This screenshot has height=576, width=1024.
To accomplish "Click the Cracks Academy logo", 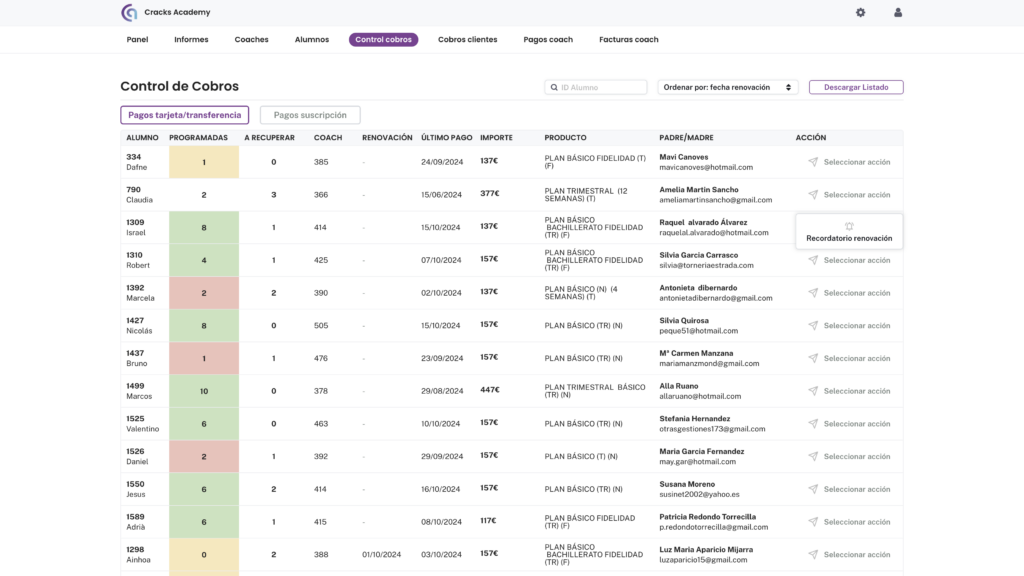I will pyautogui.click(x=129, y=13).
